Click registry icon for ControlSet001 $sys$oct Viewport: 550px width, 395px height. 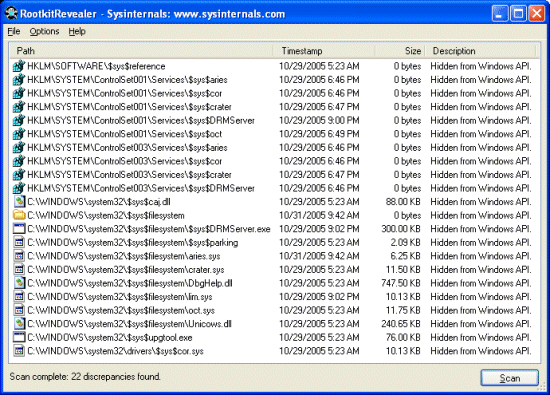(19, 134)
